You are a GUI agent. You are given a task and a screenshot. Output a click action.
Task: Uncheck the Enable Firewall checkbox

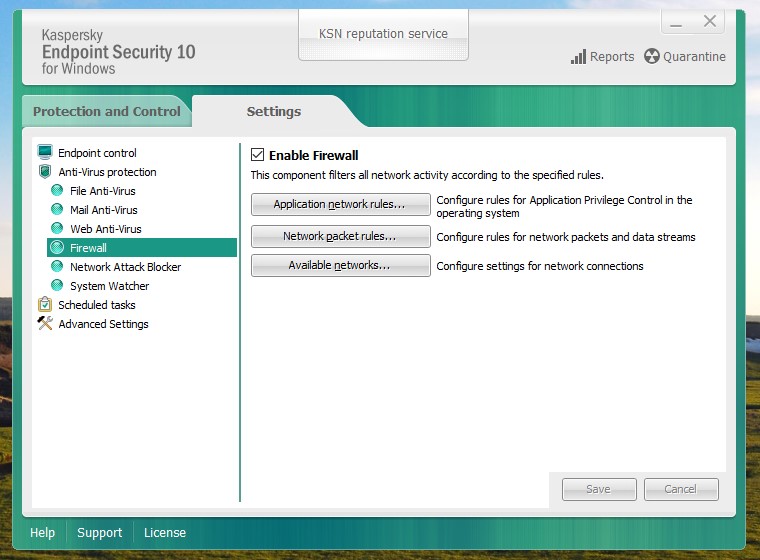click(257, 155)
